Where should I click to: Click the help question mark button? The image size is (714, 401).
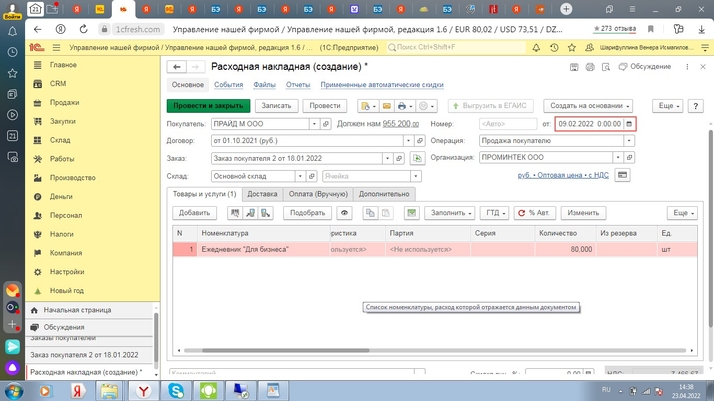tap(696, 106)
